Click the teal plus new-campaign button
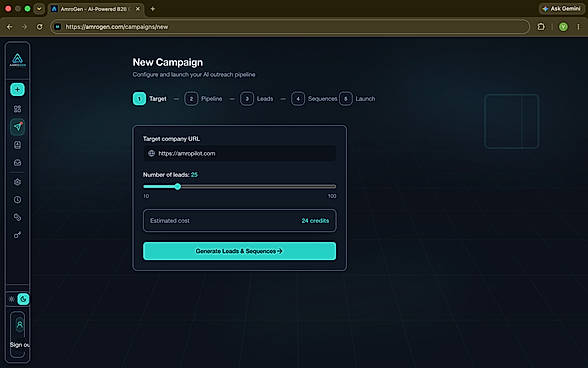588x368 pixels. [x=17, y=90]
